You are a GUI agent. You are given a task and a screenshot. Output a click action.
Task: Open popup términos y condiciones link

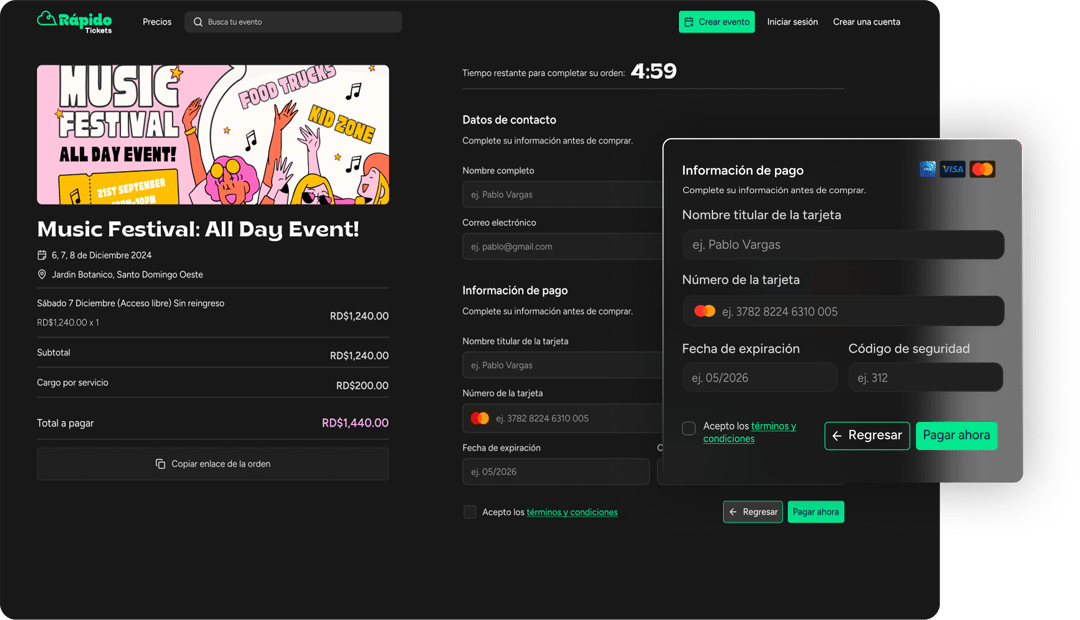tap(749, 433)
